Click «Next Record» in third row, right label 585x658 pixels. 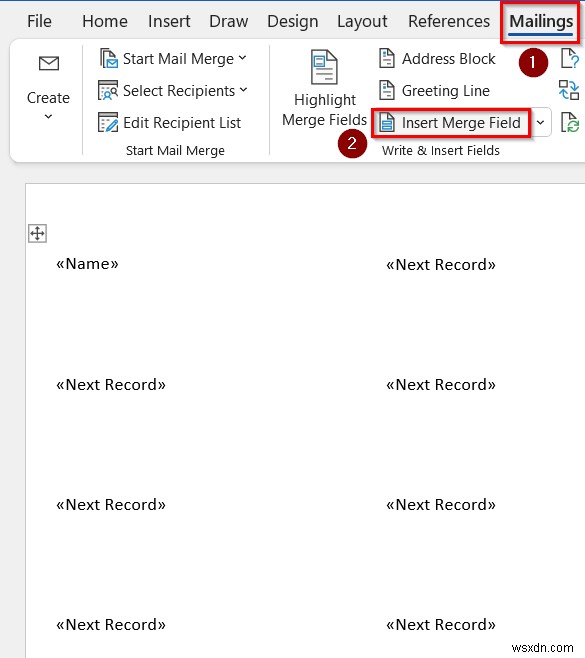coord(441,505)
